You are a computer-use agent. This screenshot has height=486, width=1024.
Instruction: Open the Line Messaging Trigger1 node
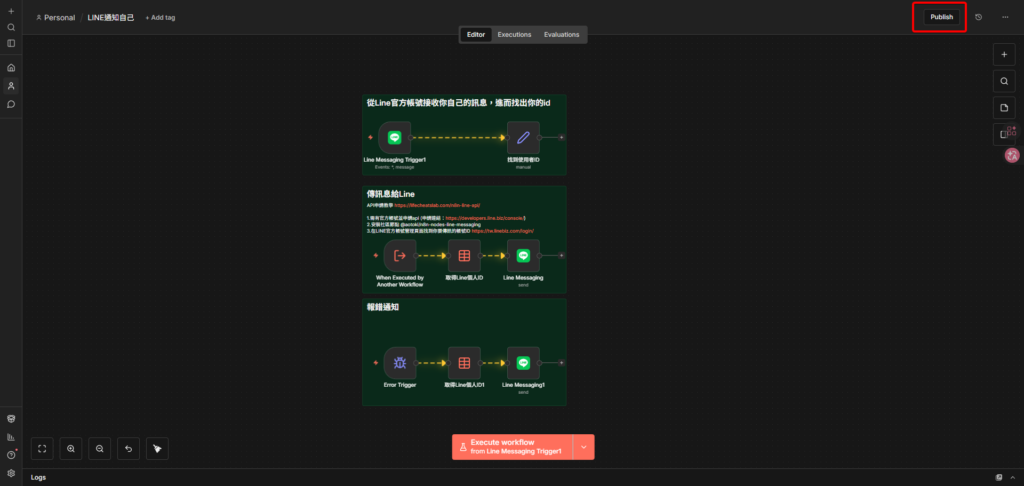pos(394,138)
